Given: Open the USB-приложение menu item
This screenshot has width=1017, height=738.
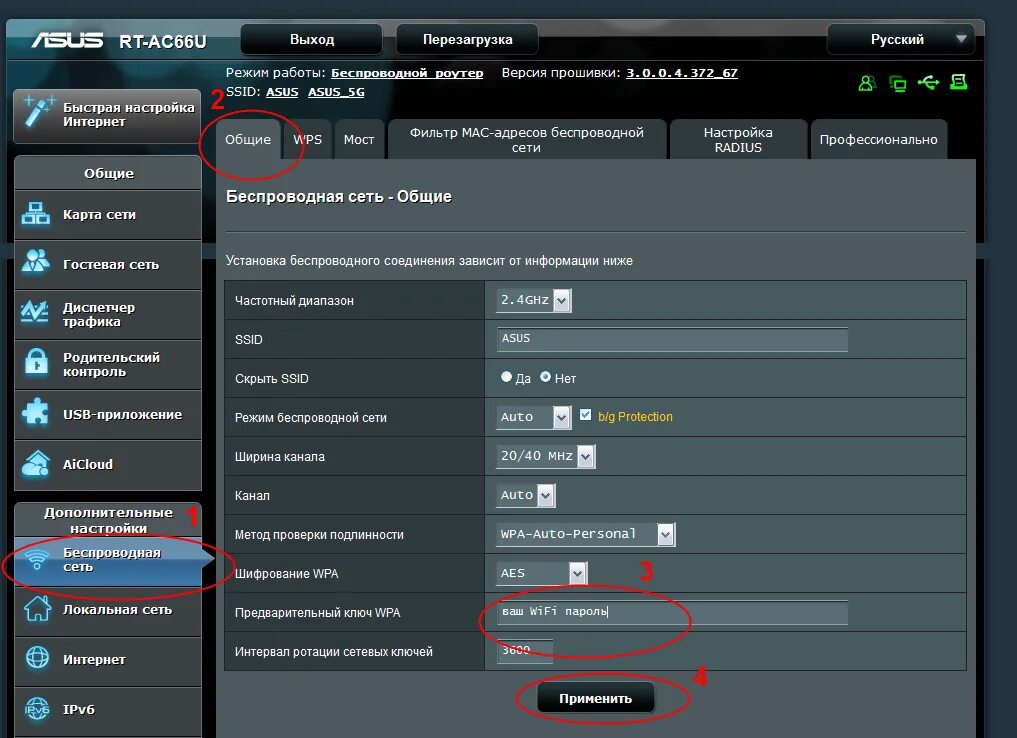Looking at the screenshot, I should click(108, 414).
